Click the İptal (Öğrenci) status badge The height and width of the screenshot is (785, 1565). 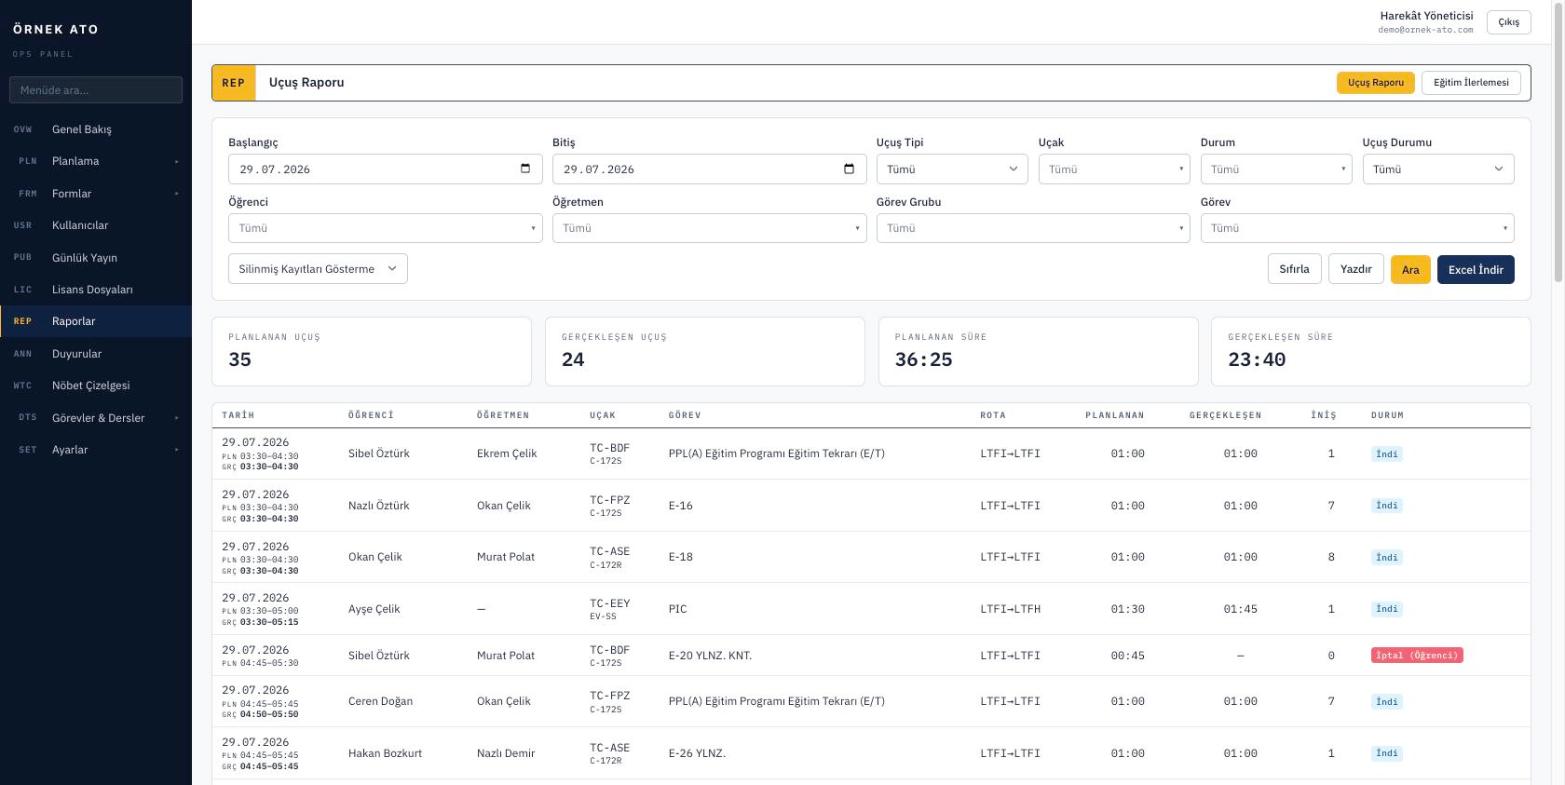[x=1417, y=656]
